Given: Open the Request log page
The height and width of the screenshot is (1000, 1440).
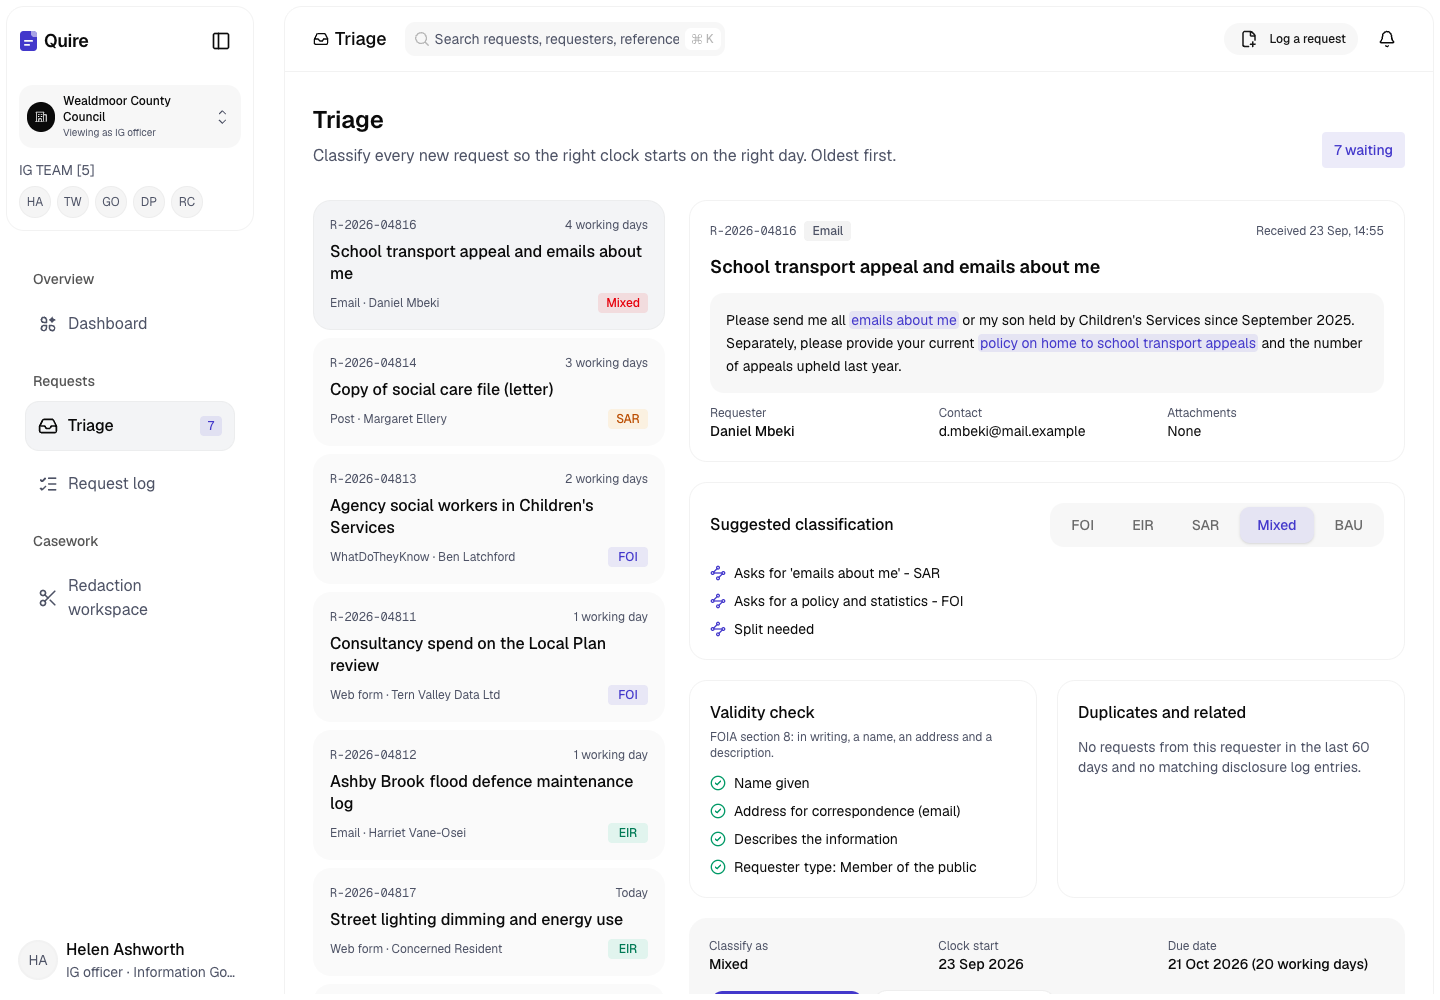Looking at the screenshot, I should [130, 484].
